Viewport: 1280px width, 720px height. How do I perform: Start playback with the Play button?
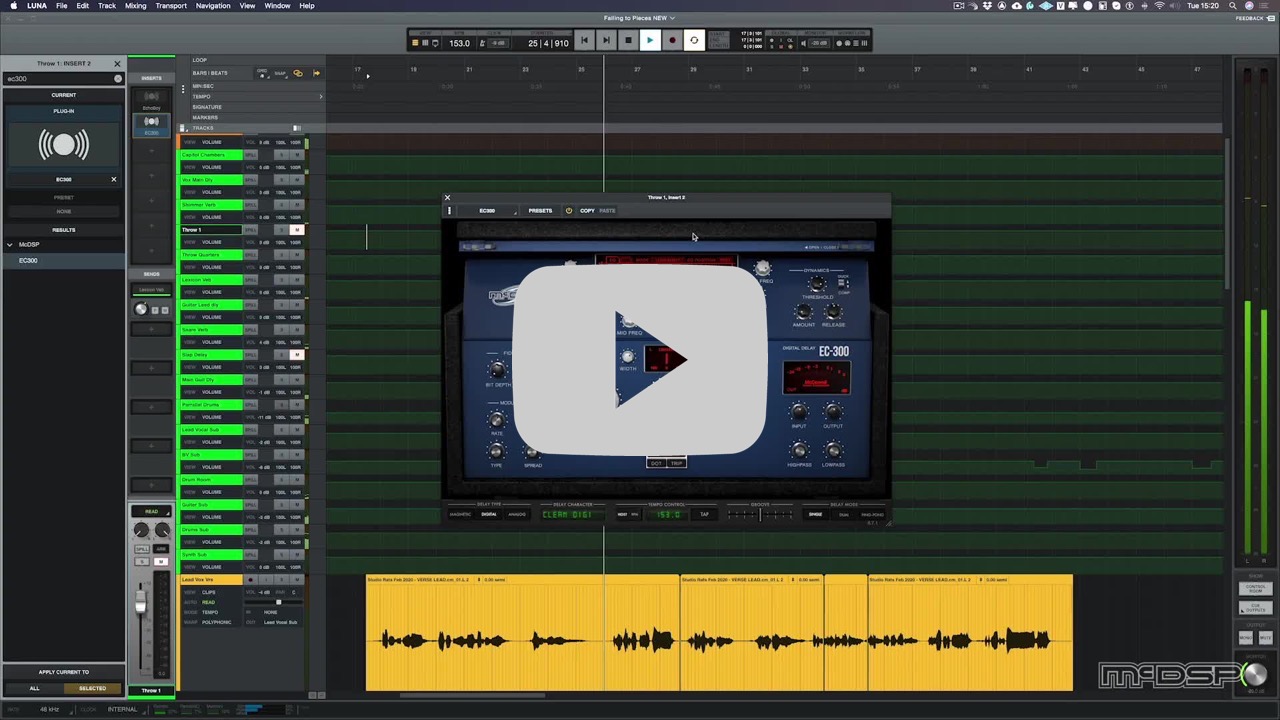point(650,41)
